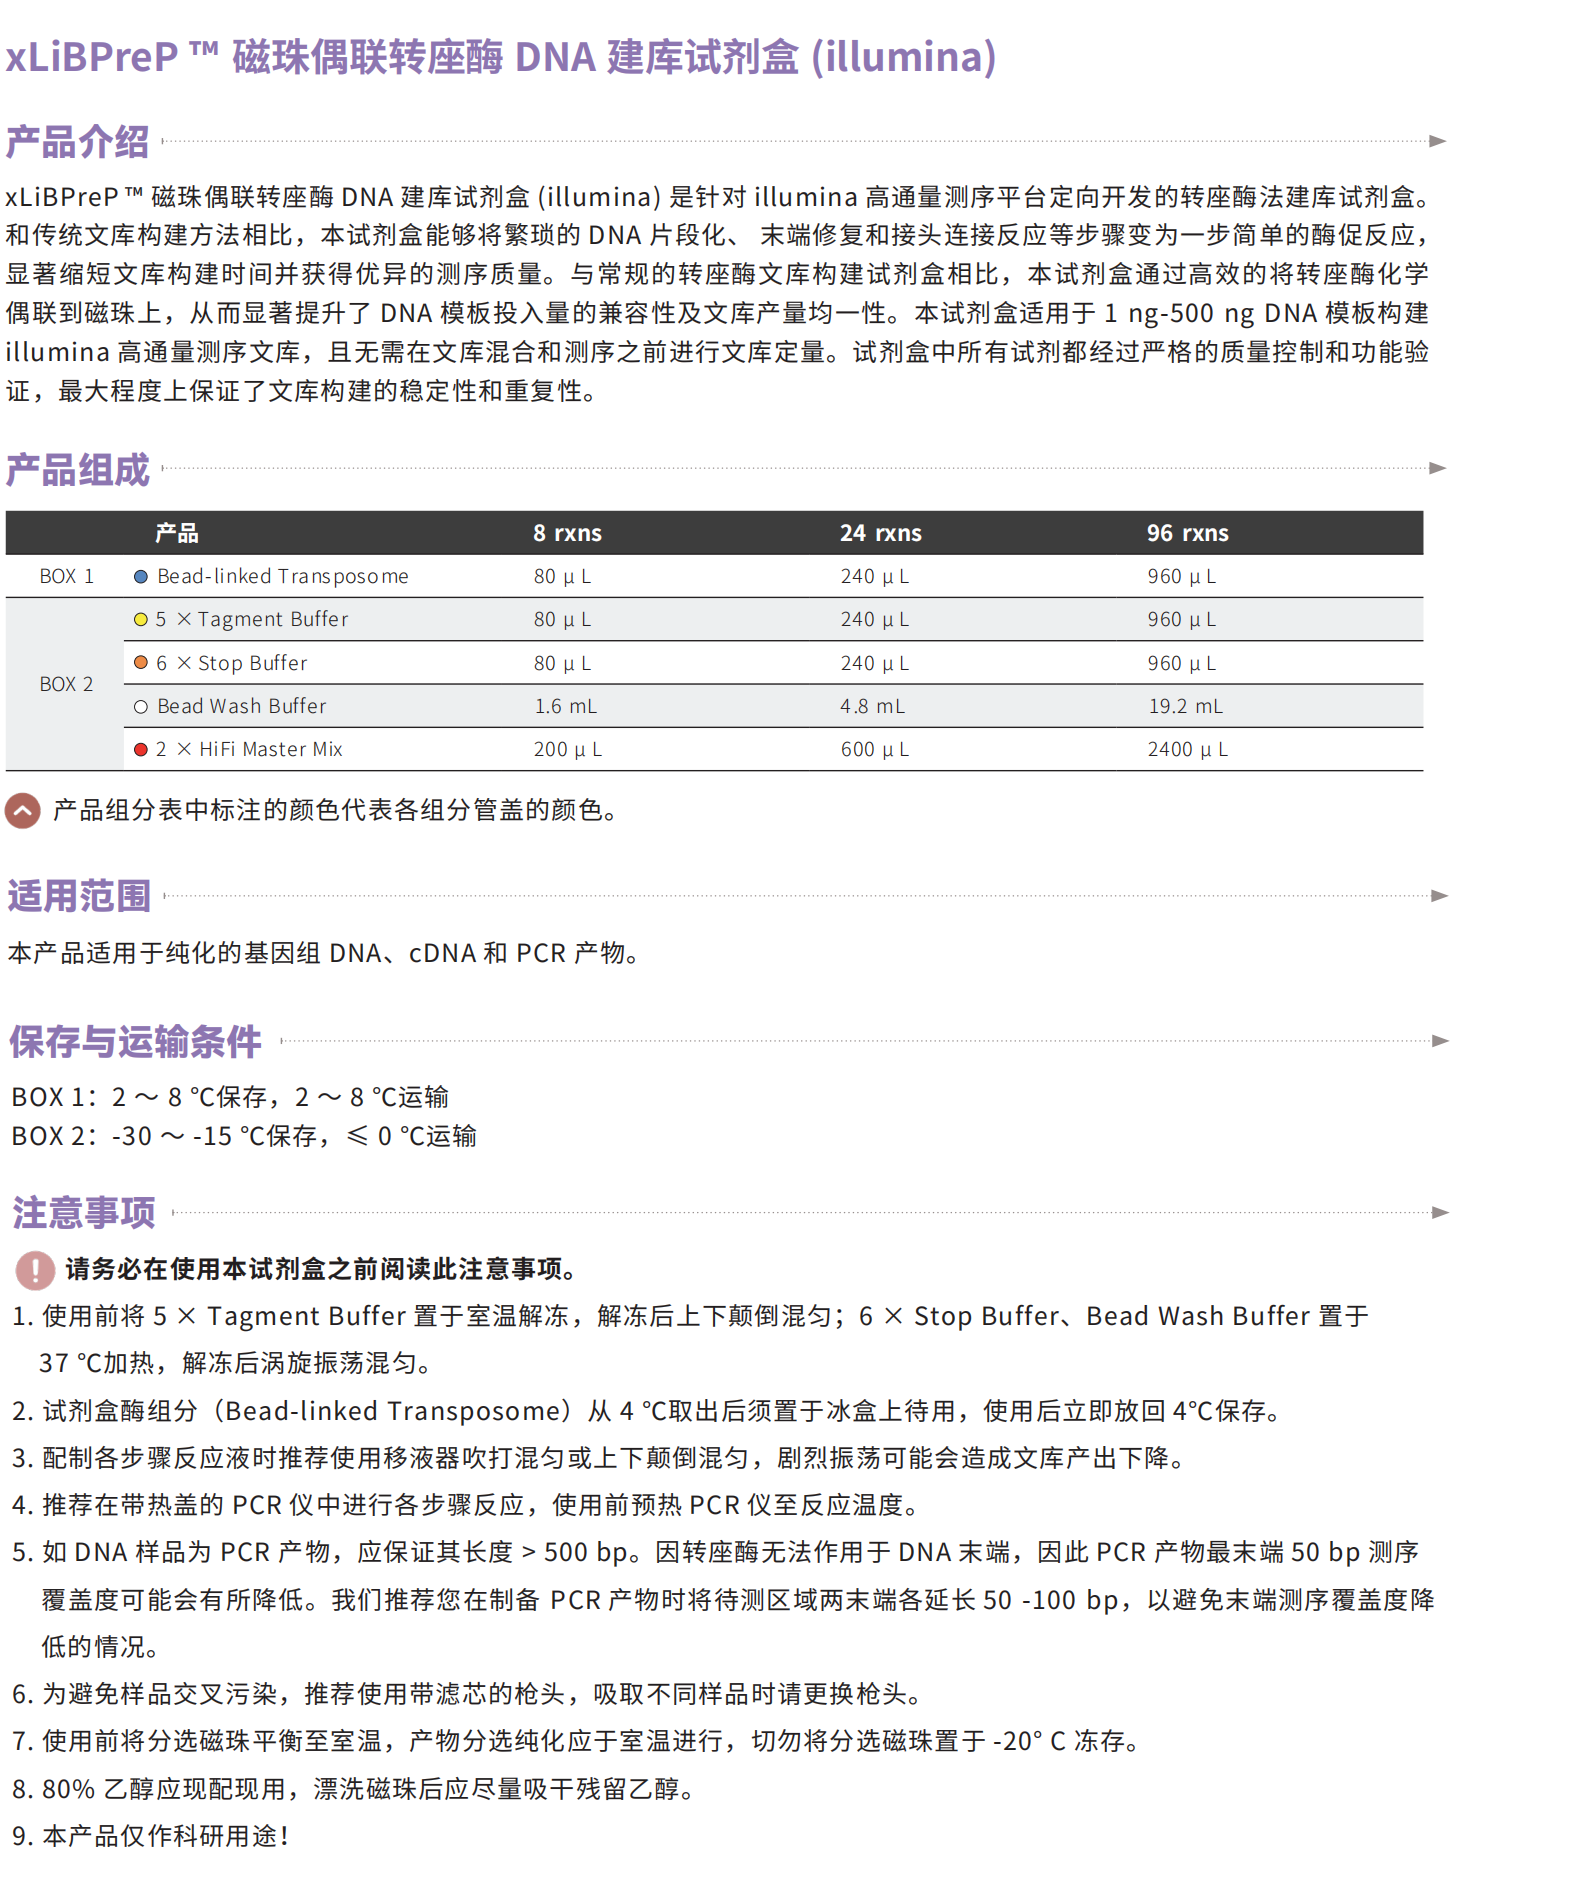Click note 1 about thawing 5 × Tagment Buffer

pos(690,1340)
